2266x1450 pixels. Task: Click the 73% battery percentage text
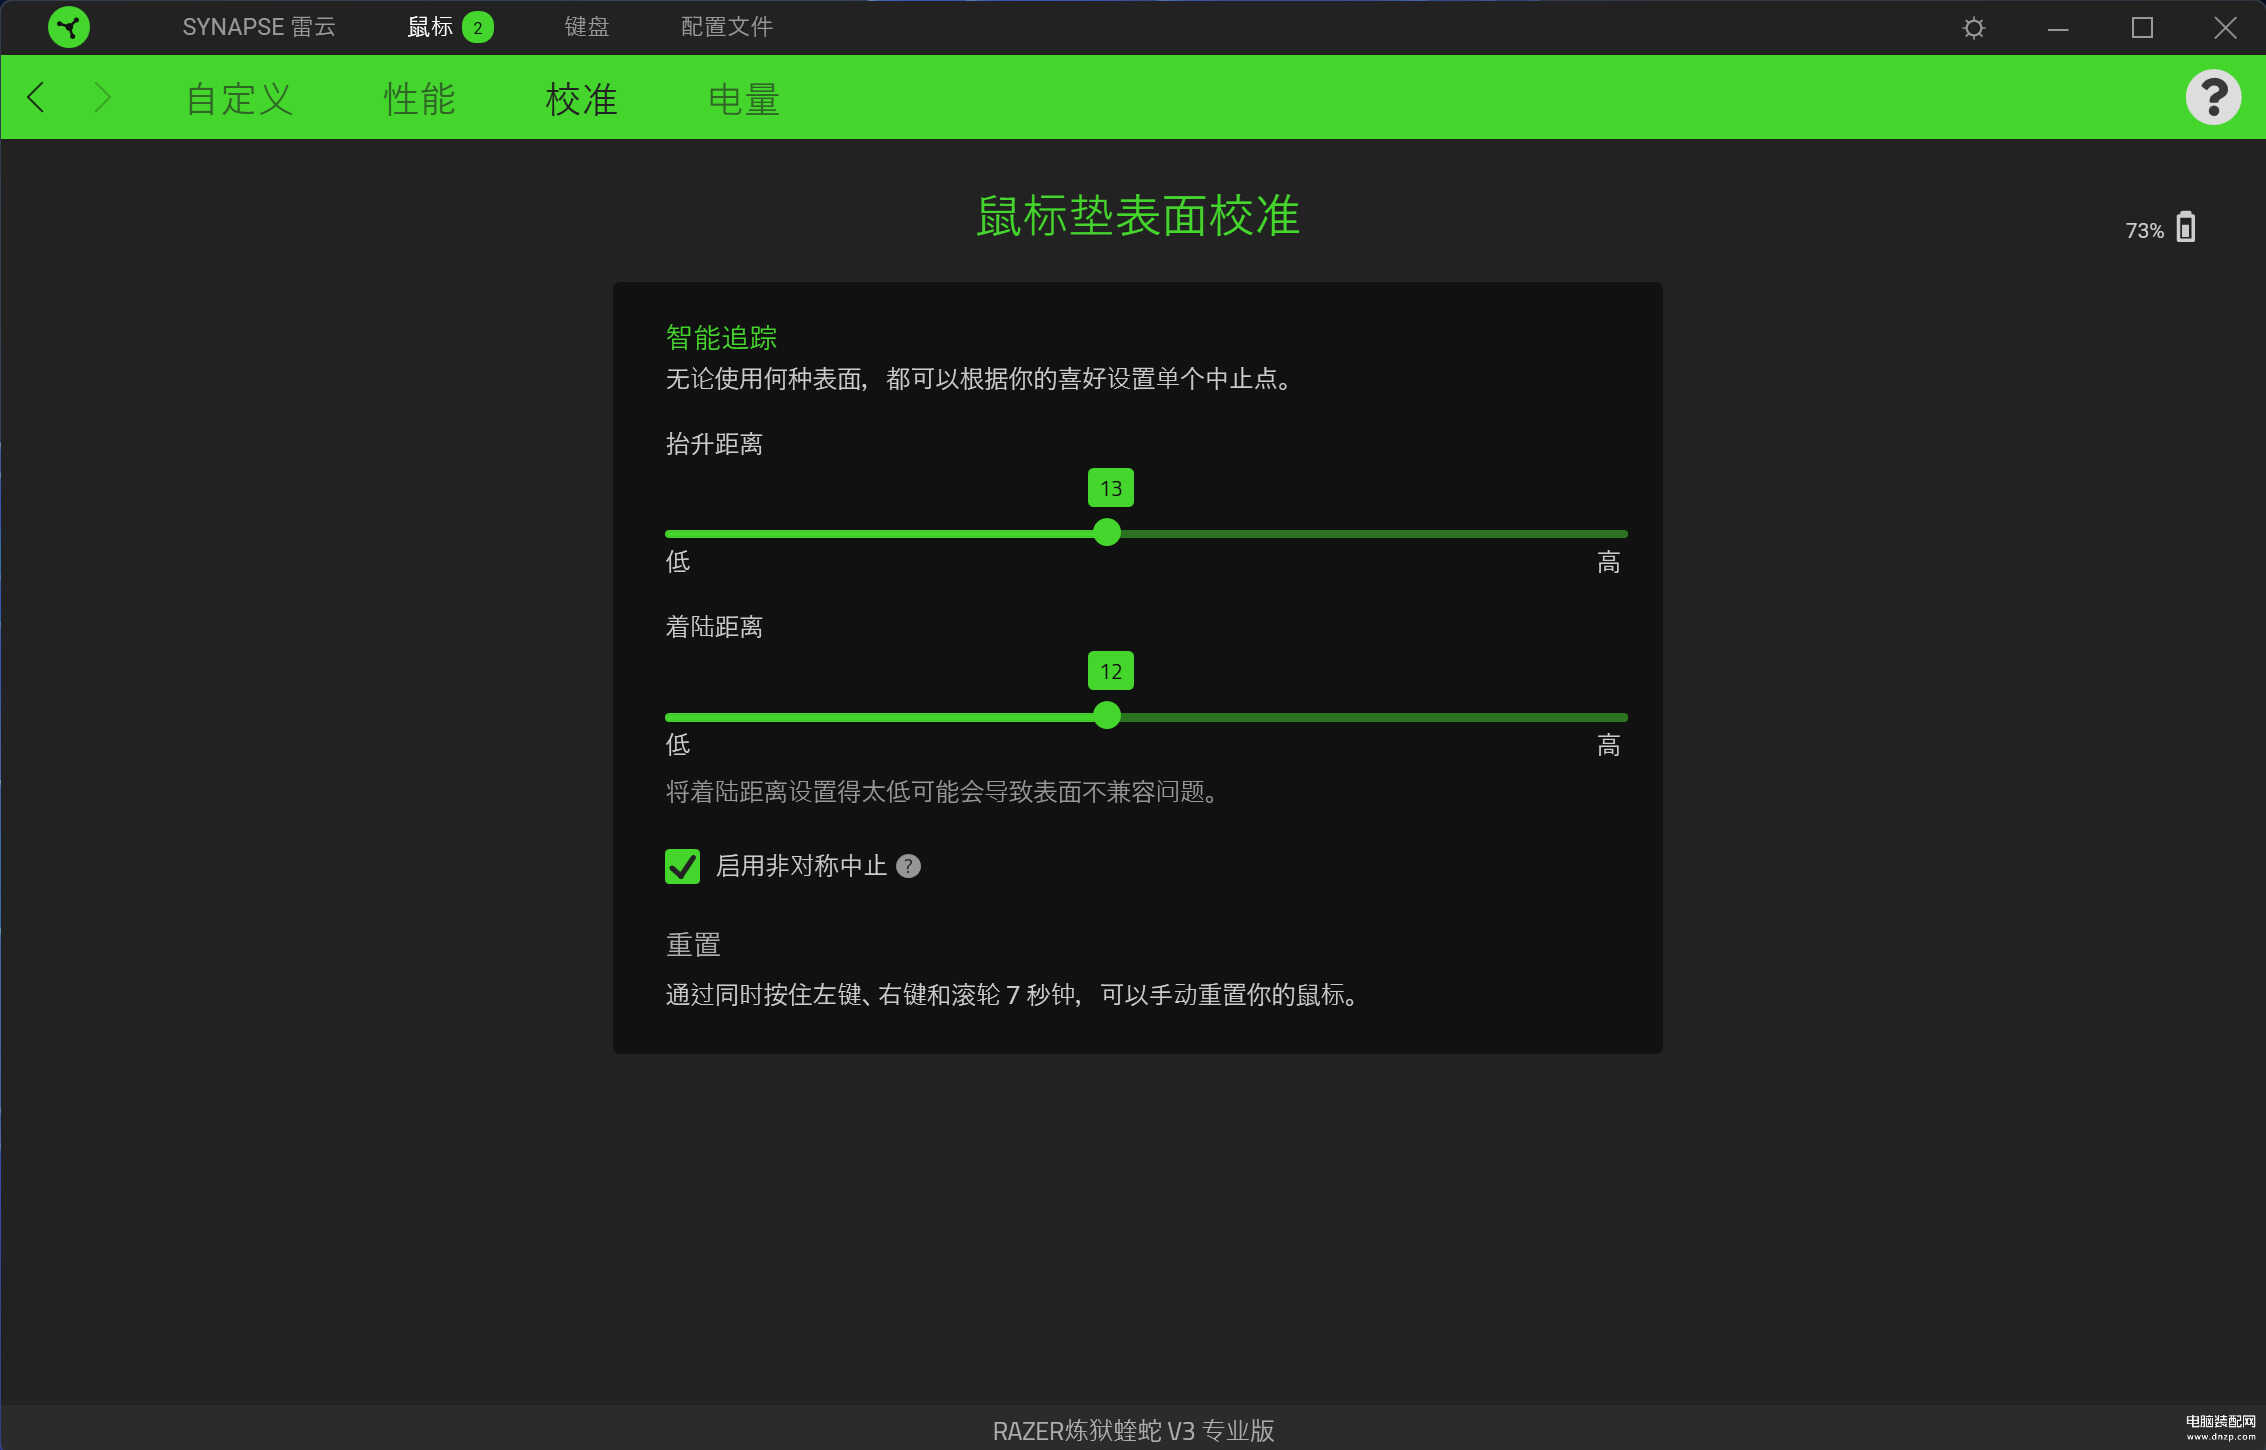(2145, 231)
